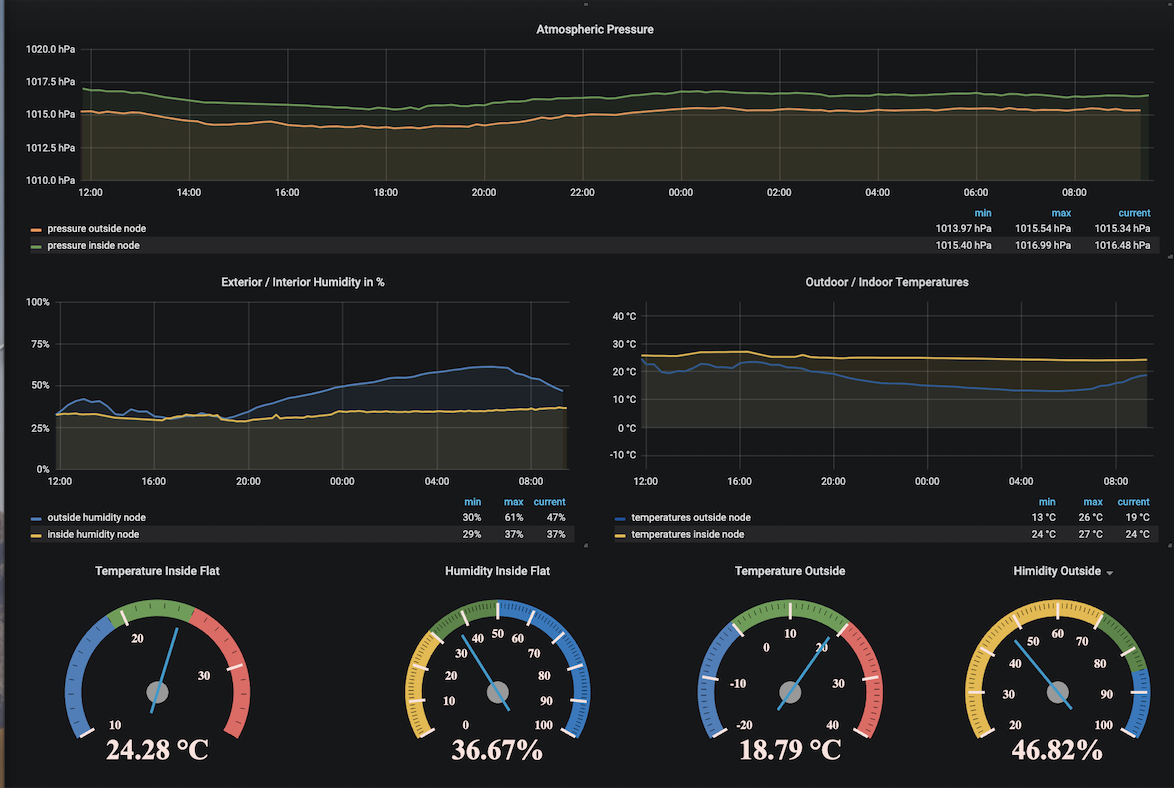Open the Exterior / Interior Humidity panel title
Screen dimensions: 1174x788
click(x=302, y=282)
